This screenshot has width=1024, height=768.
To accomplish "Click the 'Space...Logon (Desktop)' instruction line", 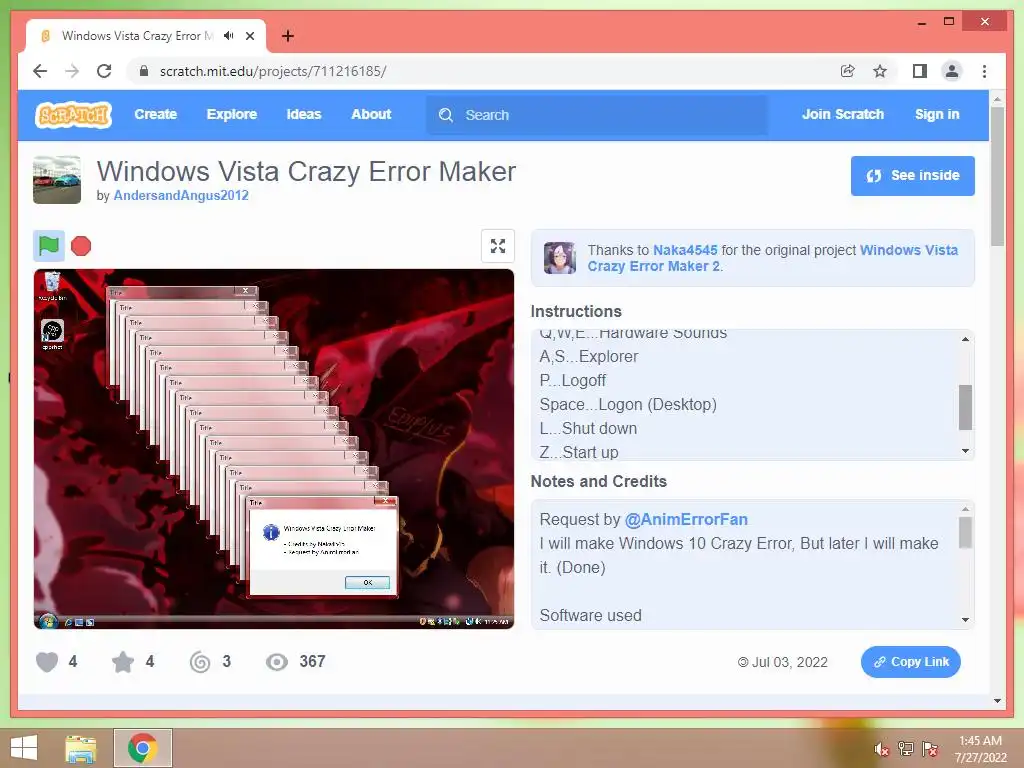I will [x=628, y=404].
